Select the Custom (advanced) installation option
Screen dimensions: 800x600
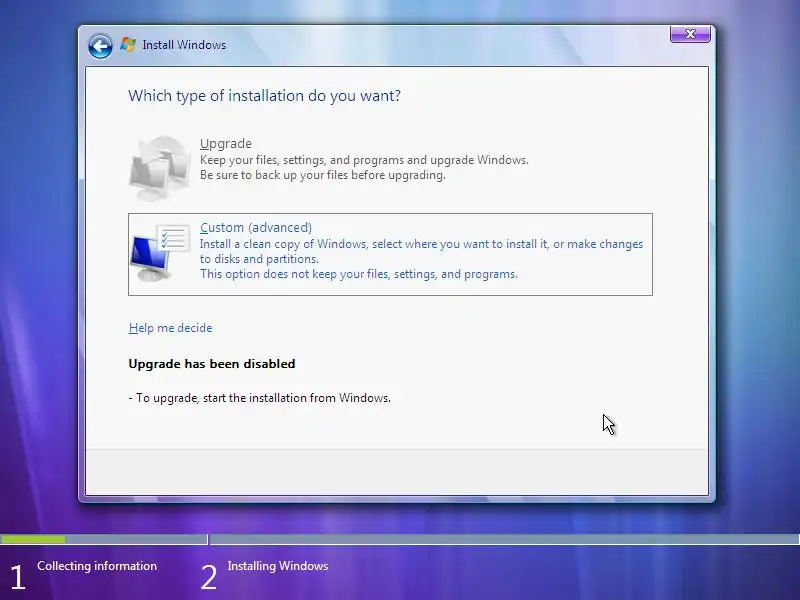pos(390,254)
